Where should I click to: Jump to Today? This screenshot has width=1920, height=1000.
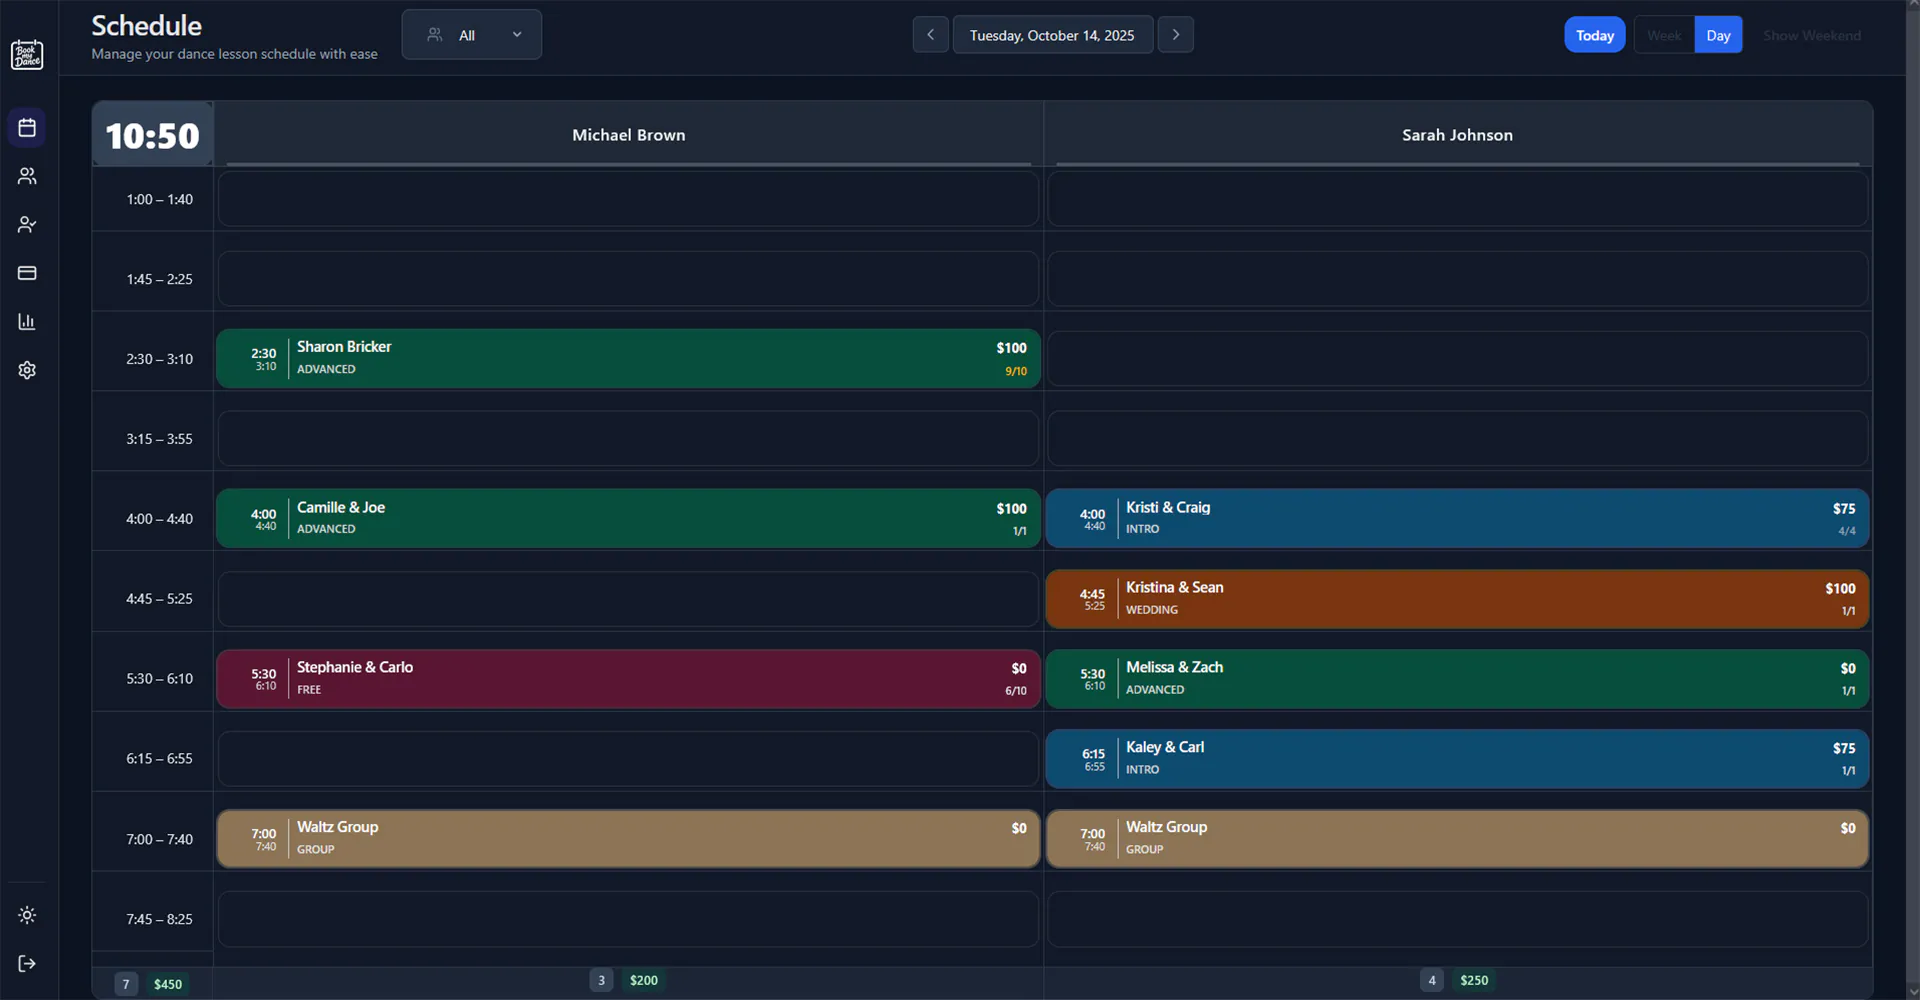click(x=1594, y=35)
